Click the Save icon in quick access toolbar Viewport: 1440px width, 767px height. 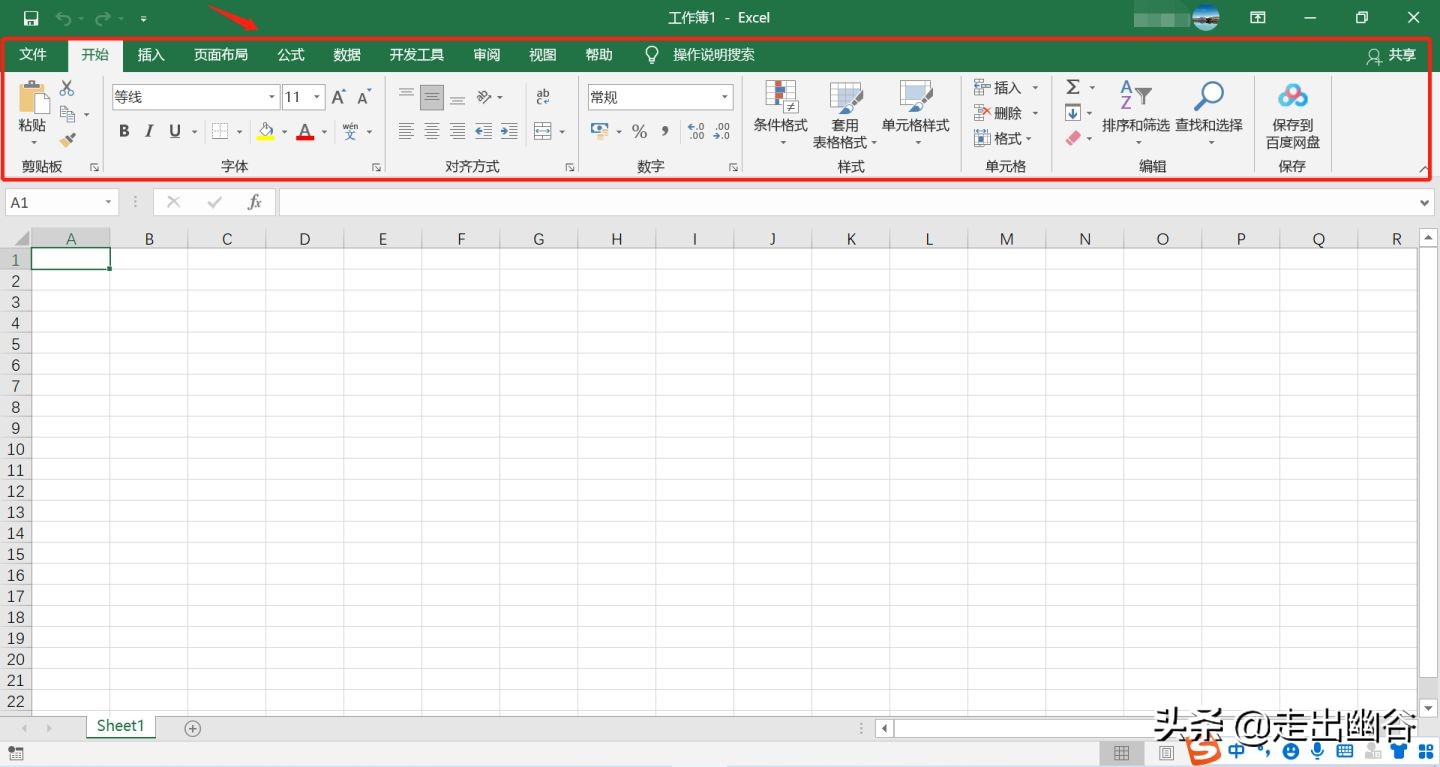(x=31, y=18)
